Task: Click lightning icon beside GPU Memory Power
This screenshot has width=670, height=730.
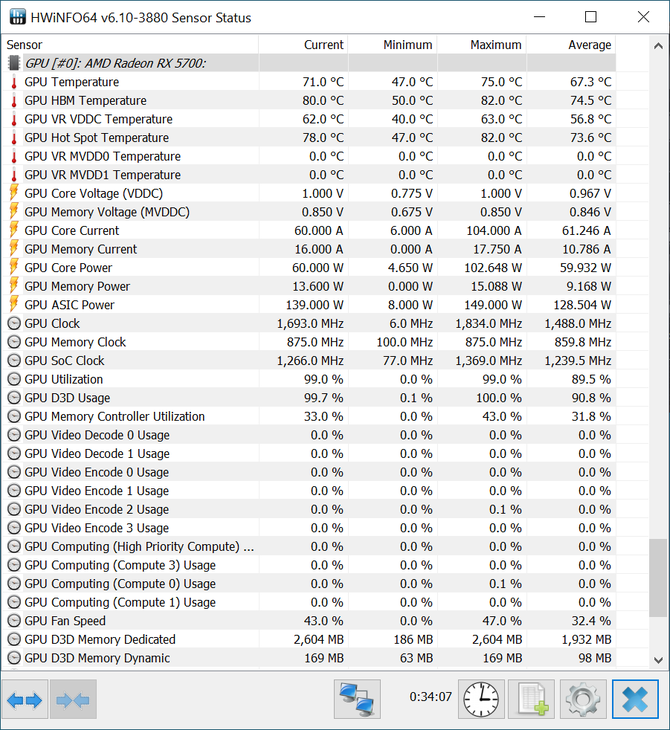Action: 14,286
